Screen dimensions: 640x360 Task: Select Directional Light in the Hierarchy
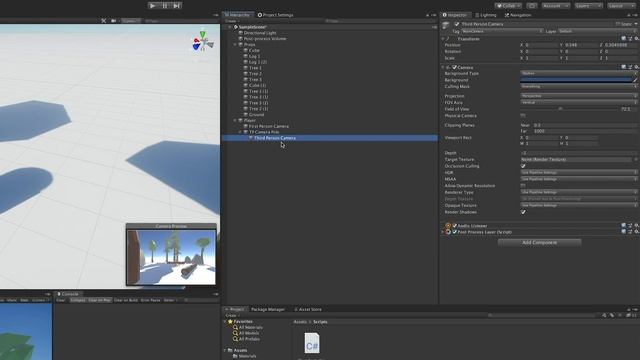(x=260, y=33)
